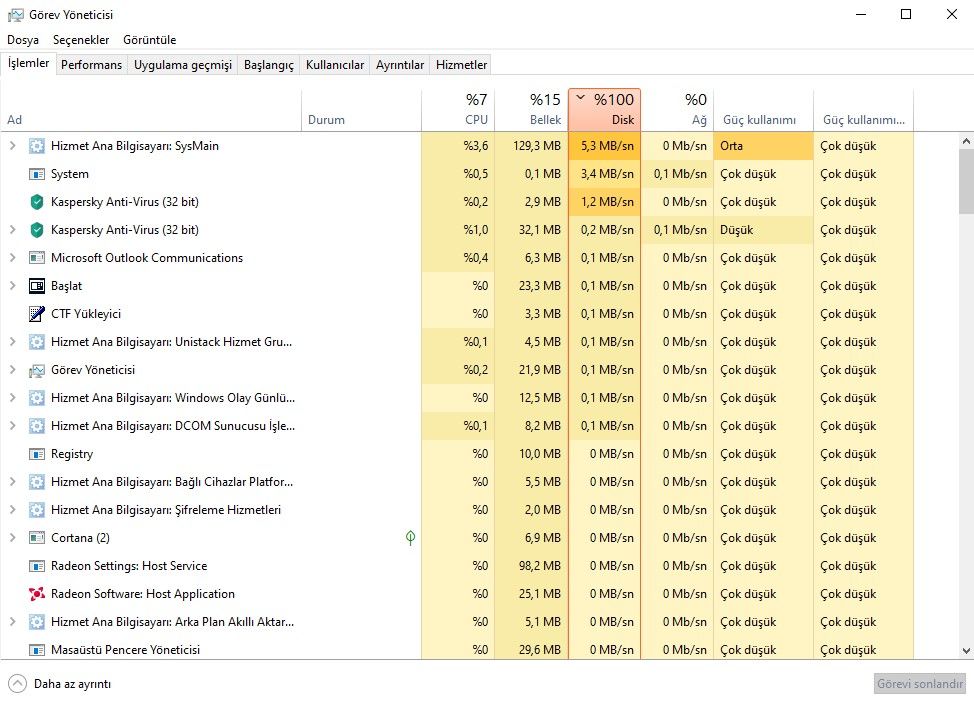The height and width of the screenshot is (707, 974).
Task: Open the Dosya menu
Action: tap(23, 40)
